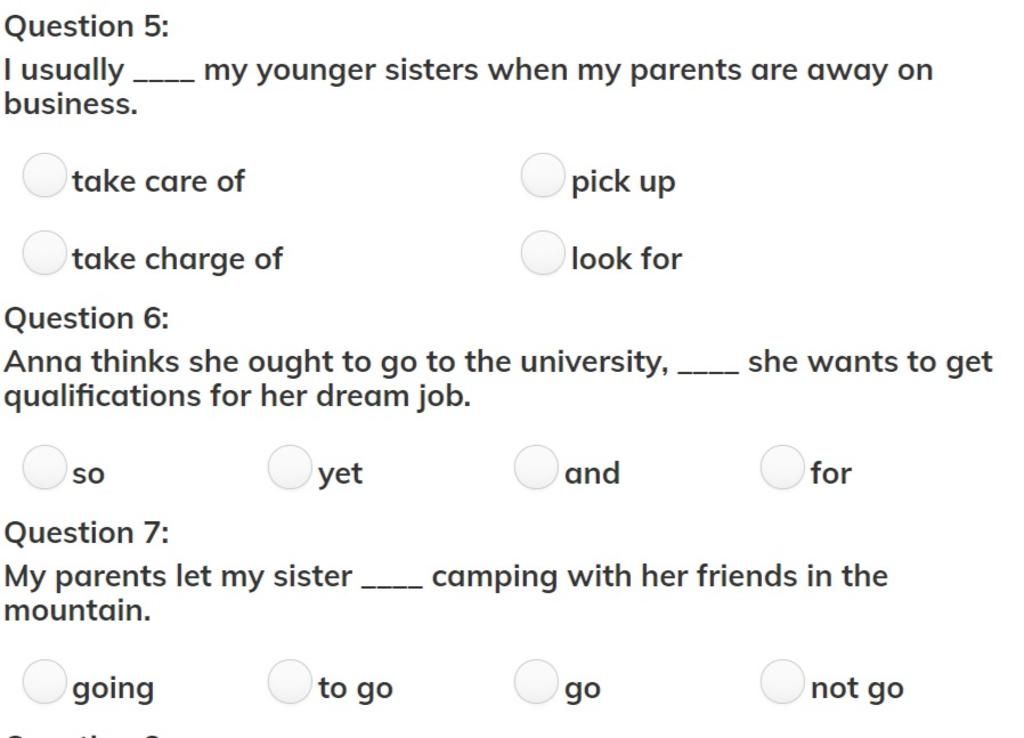Select 'so' for Question 6

(x=44, y=467)
